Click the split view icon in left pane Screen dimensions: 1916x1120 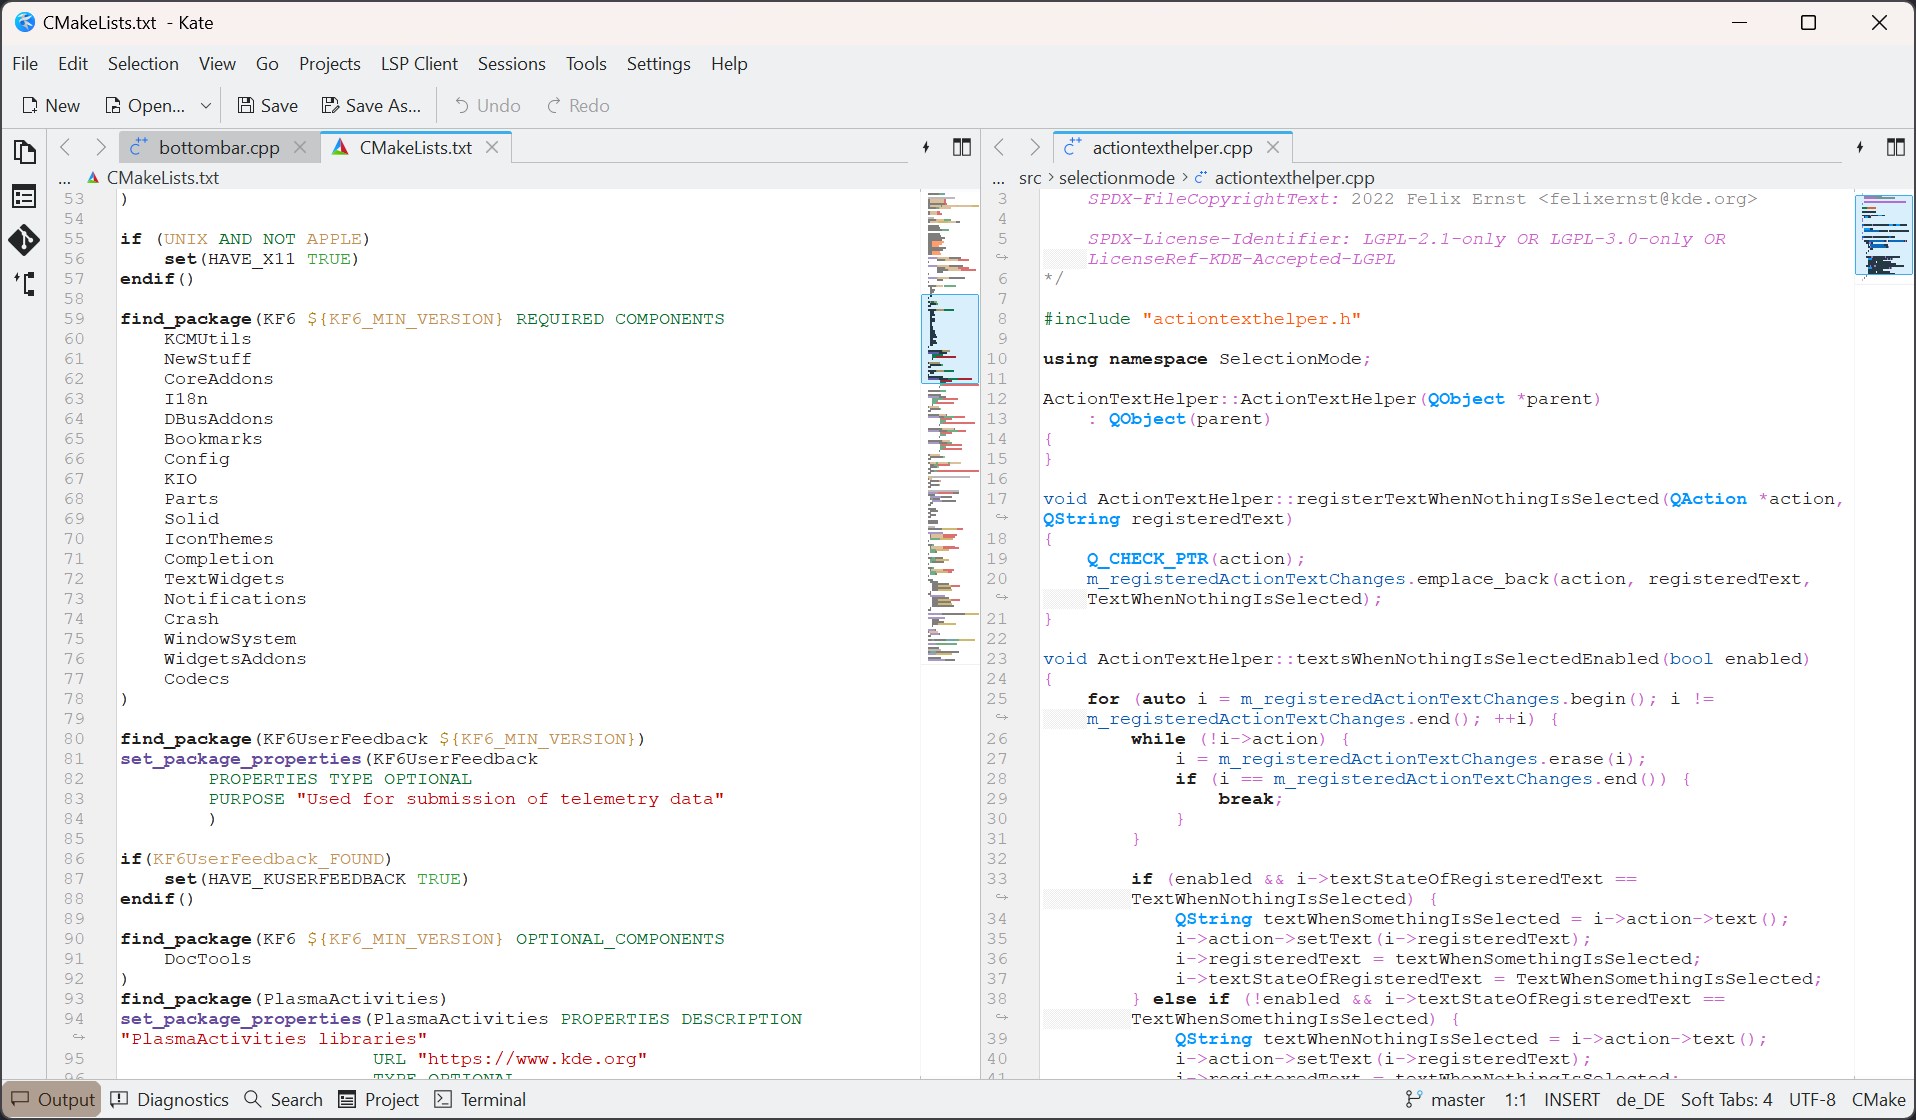coord(961,148)
